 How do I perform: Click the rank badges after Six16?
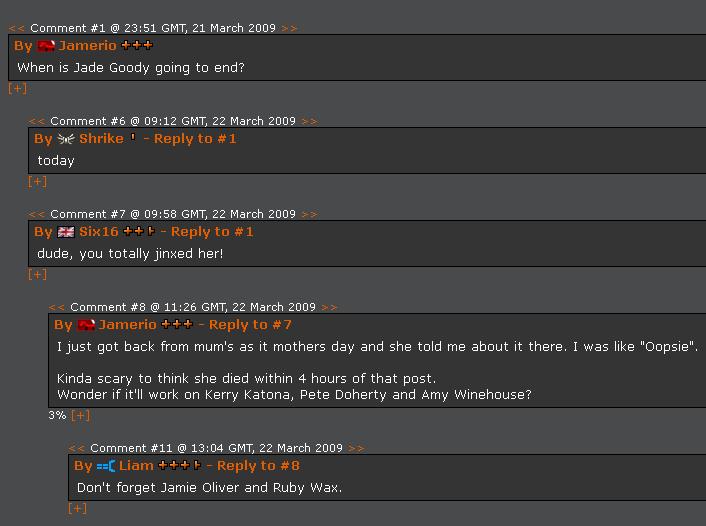tap(139, 232)
